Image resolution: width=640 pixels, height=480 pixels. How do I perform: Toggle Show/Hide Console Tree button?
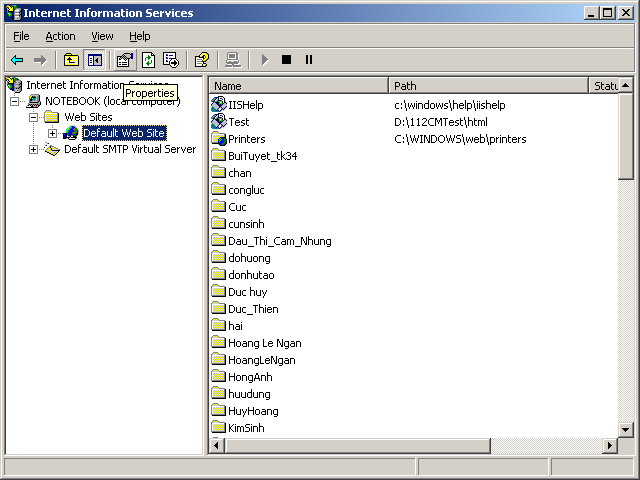pyautogui.click(x=95, y=60)
